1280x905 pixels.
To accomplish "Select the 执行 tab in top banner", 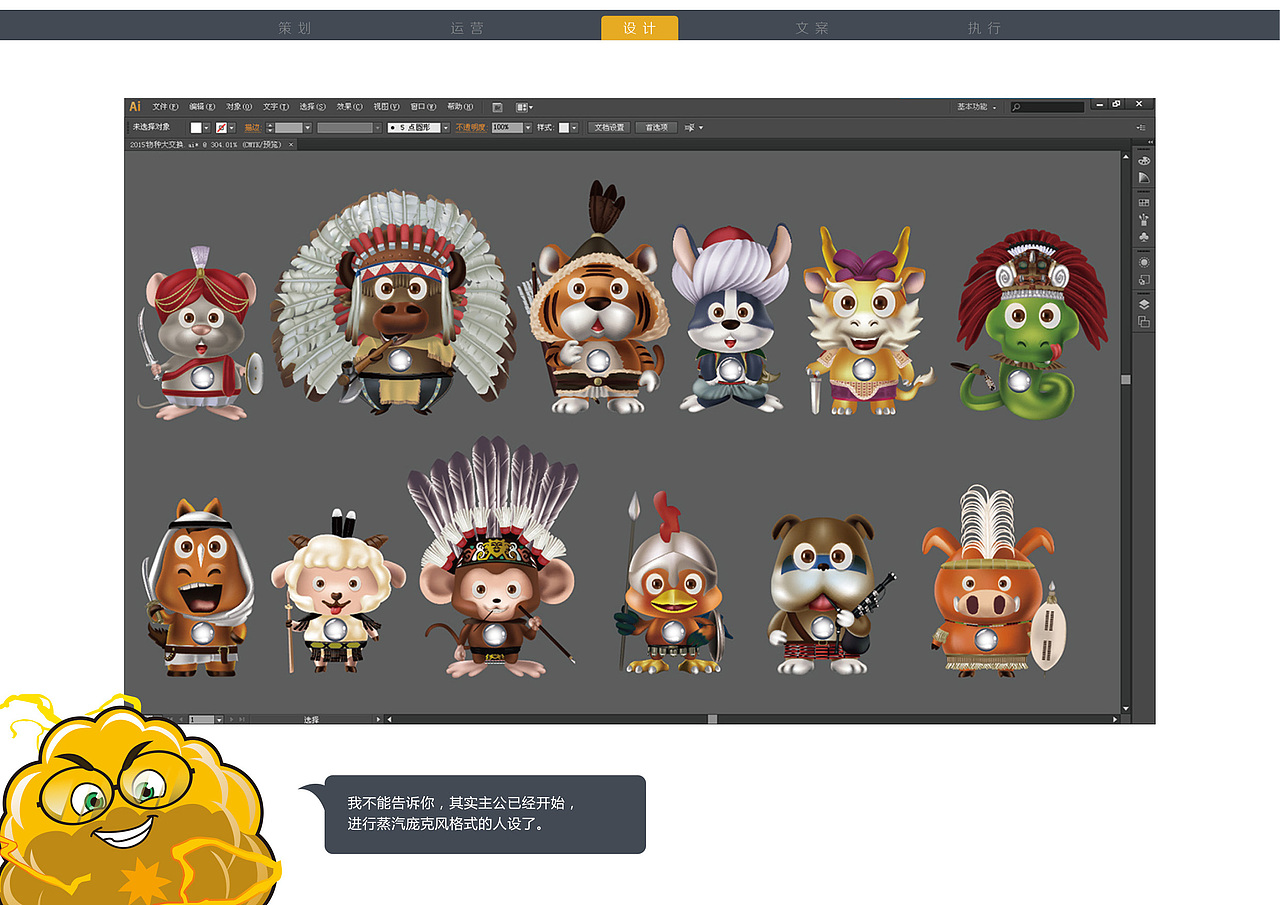I will 984,28.
